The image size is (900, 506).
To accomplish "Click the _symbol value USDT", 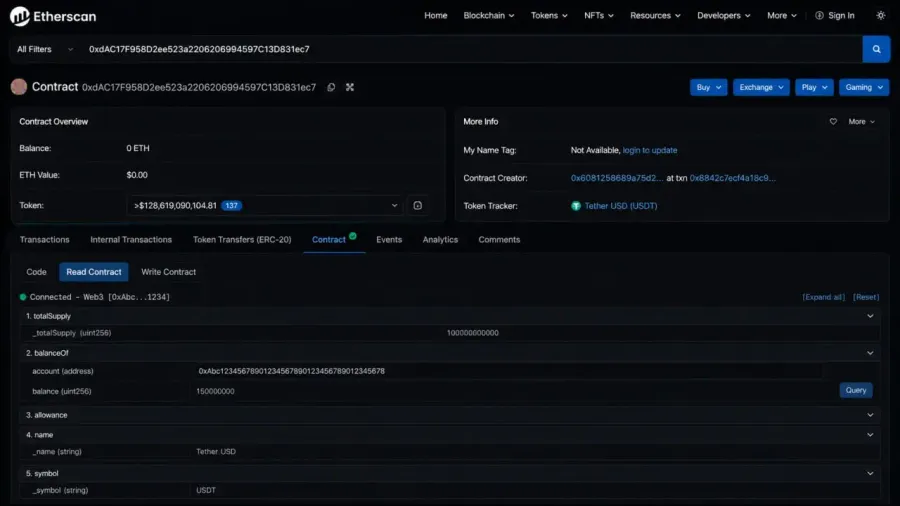I will point(206,491).
